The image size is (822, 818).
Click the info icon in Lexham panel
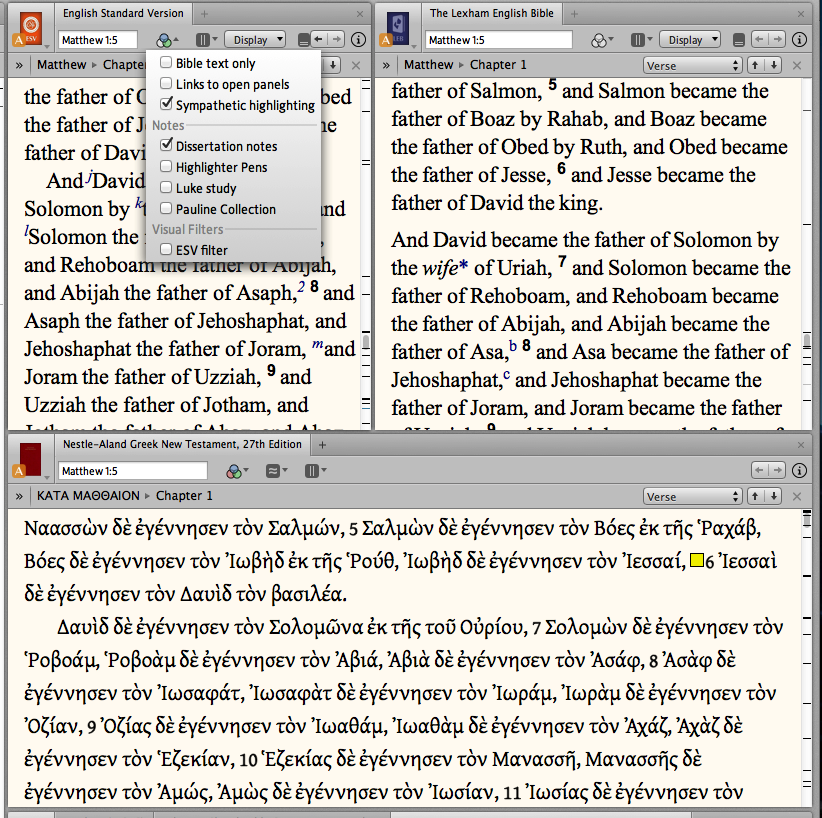pyautogui.click(x=799, y=40)
